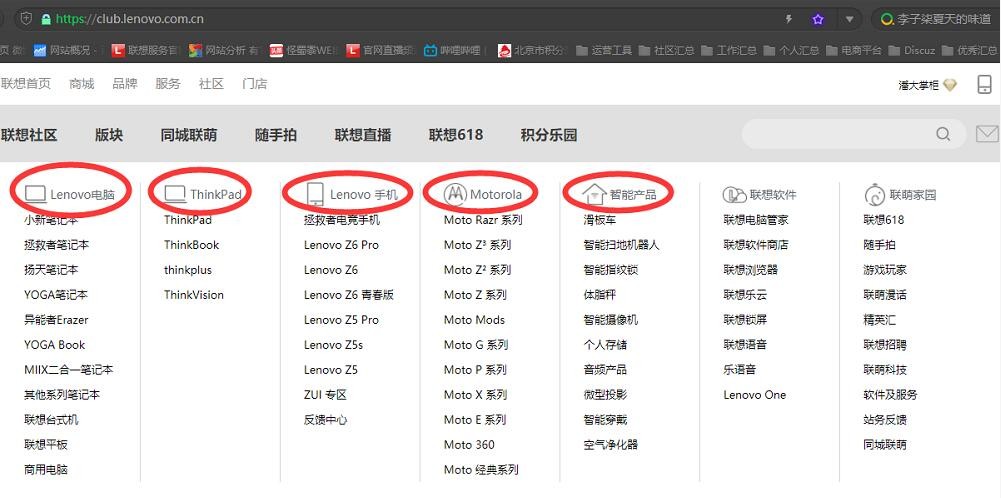This screenshot has height=498, width=1001.
Task: Open the 电商平台 bookmark folder
Action: [854, 50]
